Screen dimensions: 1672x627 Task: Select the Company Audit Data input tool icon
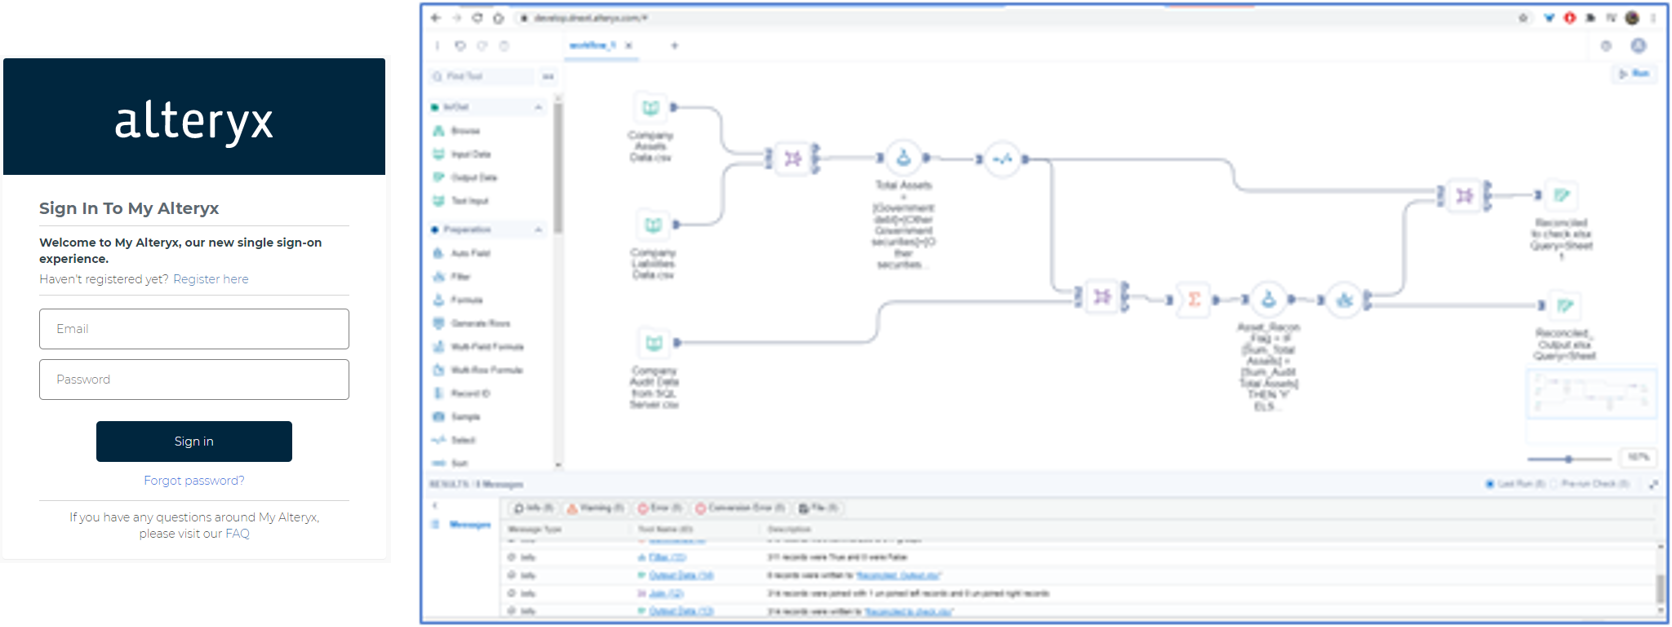654,343
